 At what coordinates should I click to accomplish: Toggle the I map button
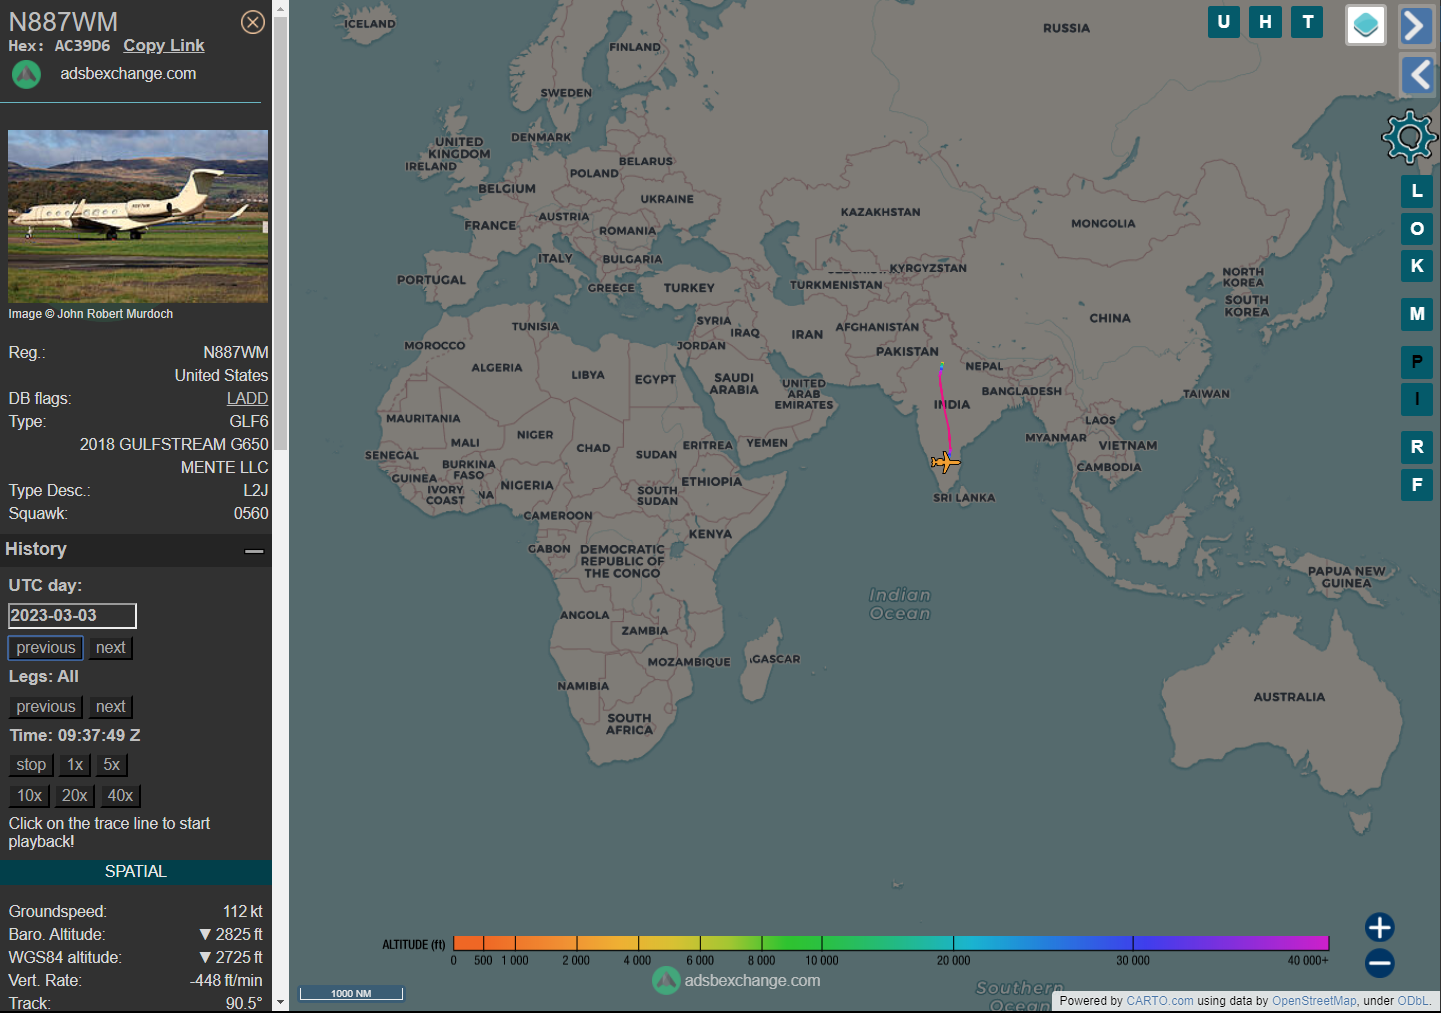coord(1417,399)
